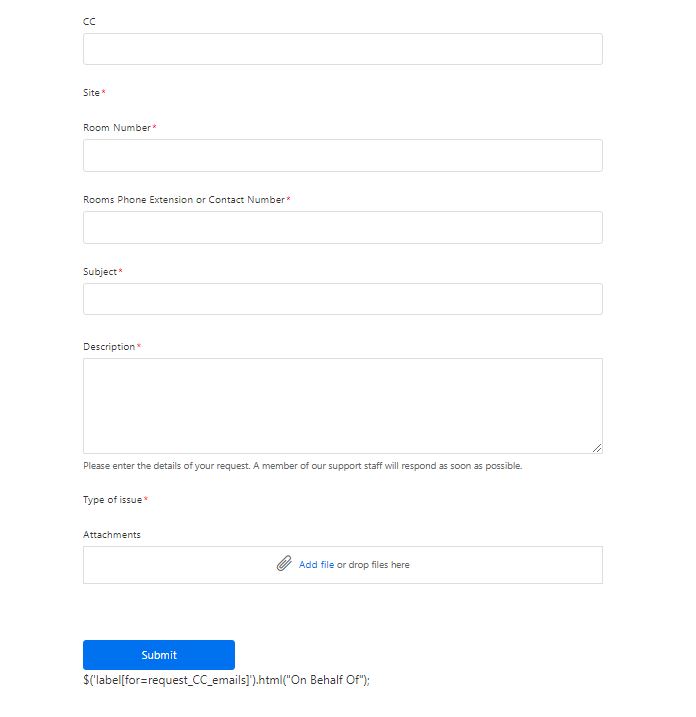Click the Site label

pos(92,93)
